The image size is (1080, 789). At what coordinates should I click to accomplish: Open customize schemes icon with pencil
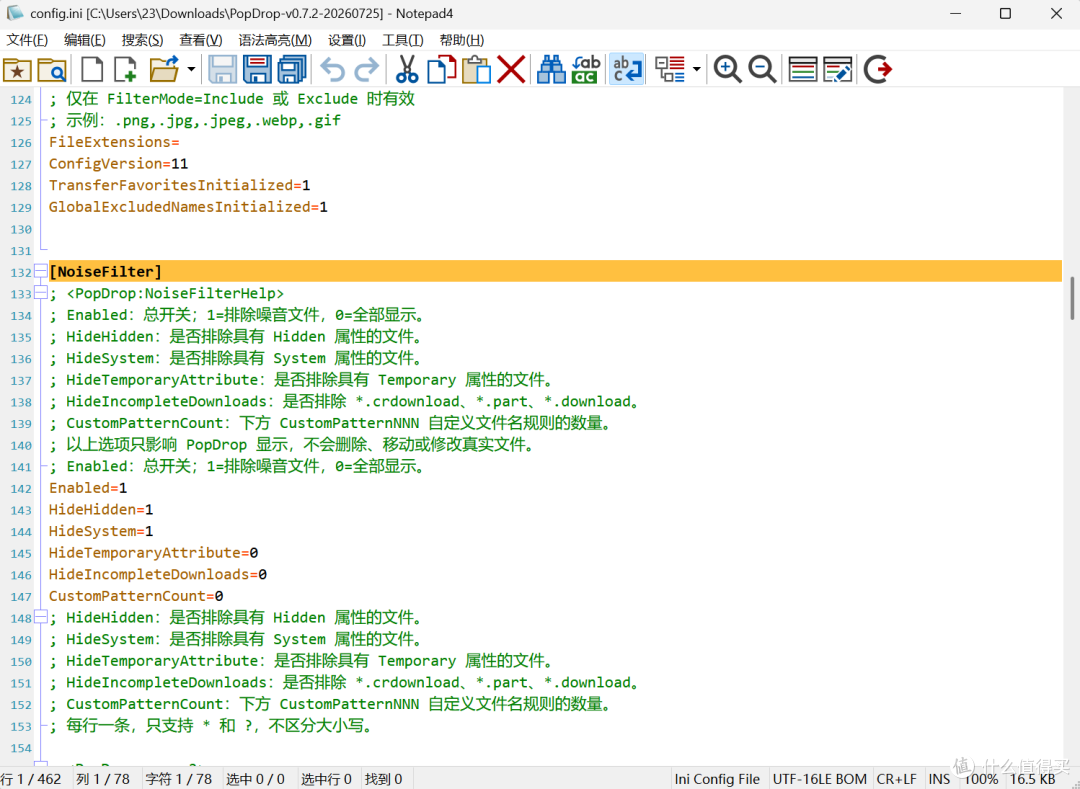point(837,70)
